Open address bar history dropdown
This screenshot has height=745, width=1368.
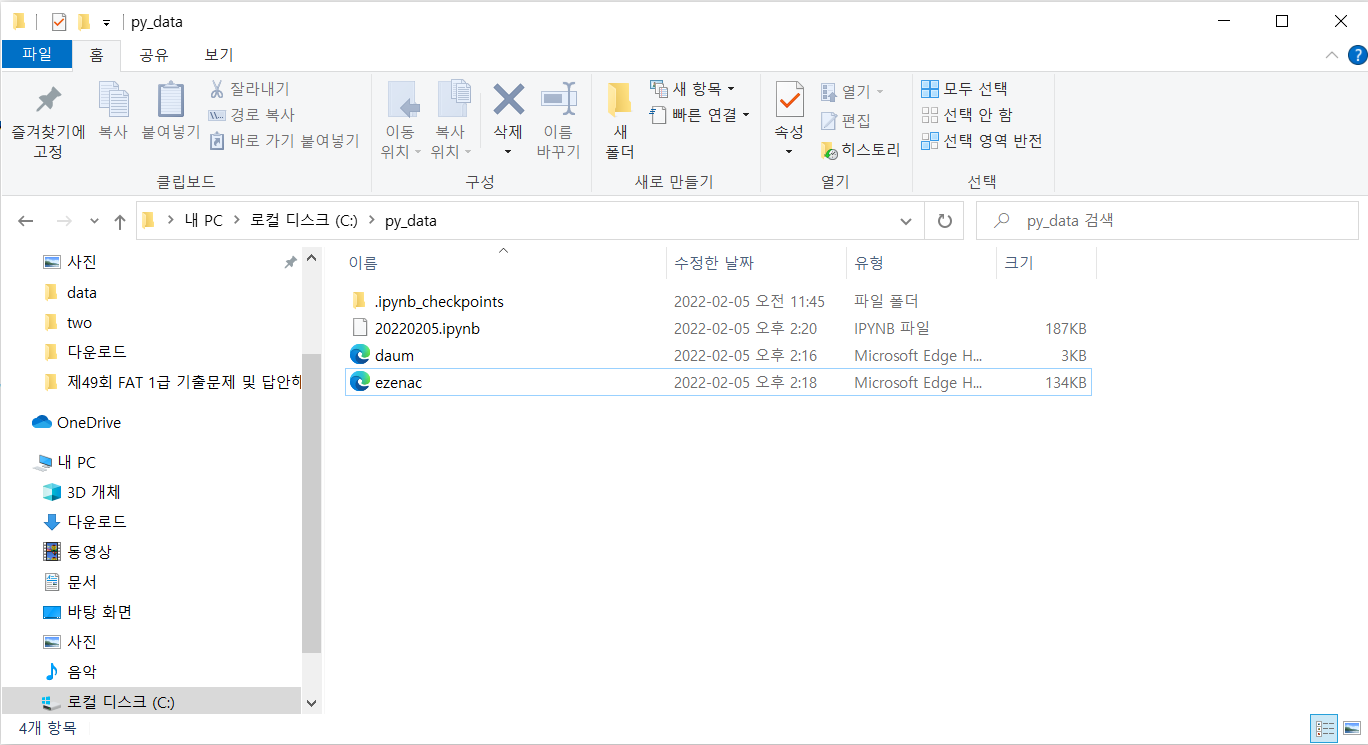906,221
